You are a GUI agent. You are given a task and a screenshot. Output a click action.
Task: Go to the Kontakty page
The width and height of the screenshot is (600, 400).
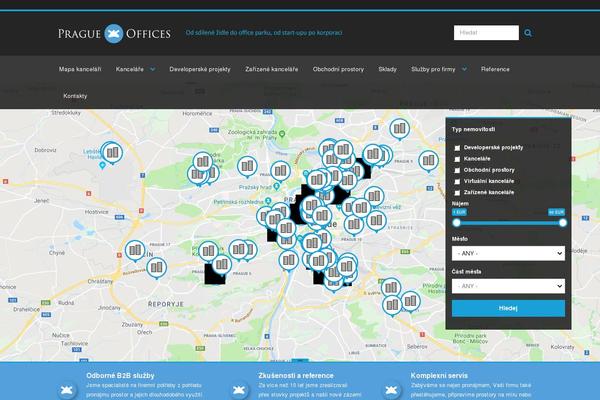coord(75,96)
